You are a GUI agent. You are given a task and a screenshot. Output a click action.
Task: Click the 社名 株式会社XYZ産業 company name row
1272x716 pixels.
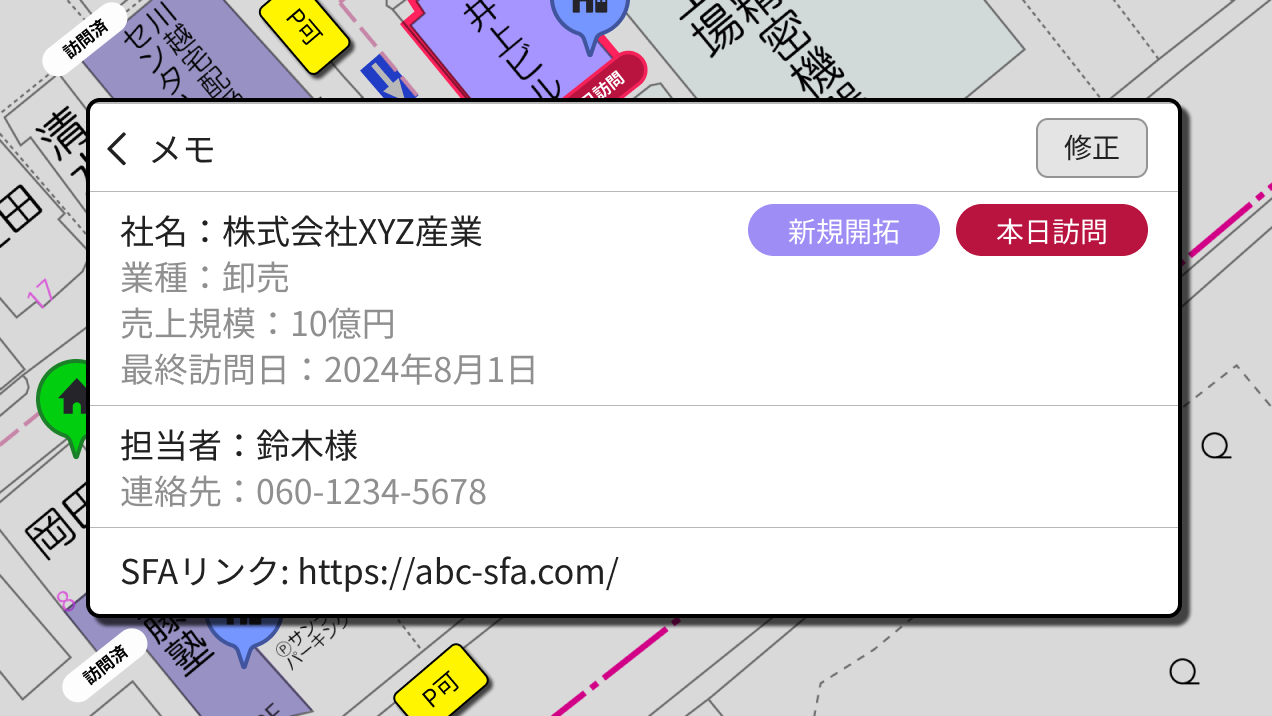coord(301,232)
